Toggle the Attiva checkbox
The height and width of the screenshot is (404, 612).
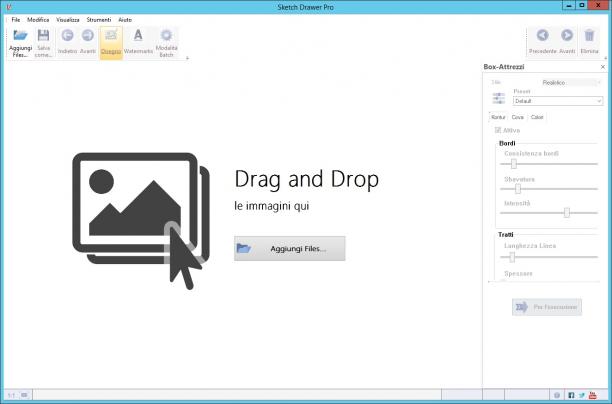pyautogui.click(x=498, y=130)
